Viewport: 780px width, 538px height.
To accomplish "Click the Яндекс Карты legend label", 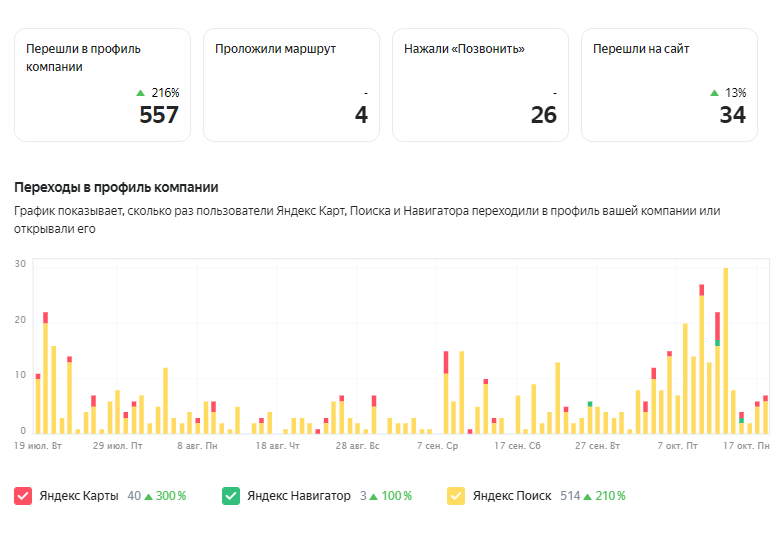I will [79, 496].
